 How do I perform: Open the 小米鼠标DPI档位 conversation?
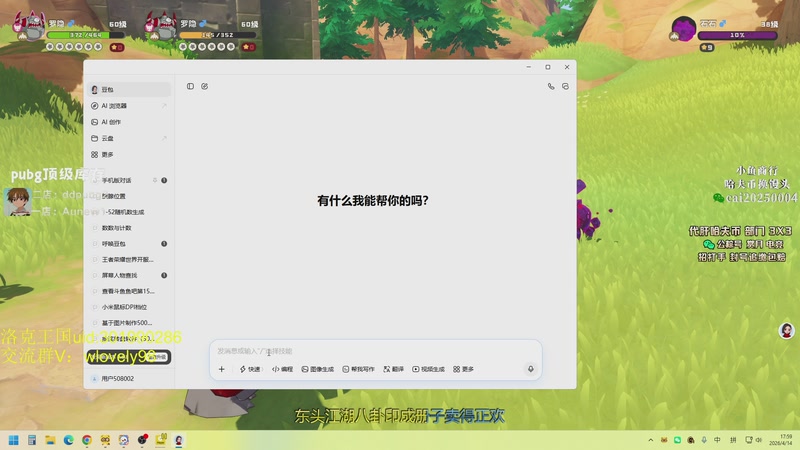[129, 307]
